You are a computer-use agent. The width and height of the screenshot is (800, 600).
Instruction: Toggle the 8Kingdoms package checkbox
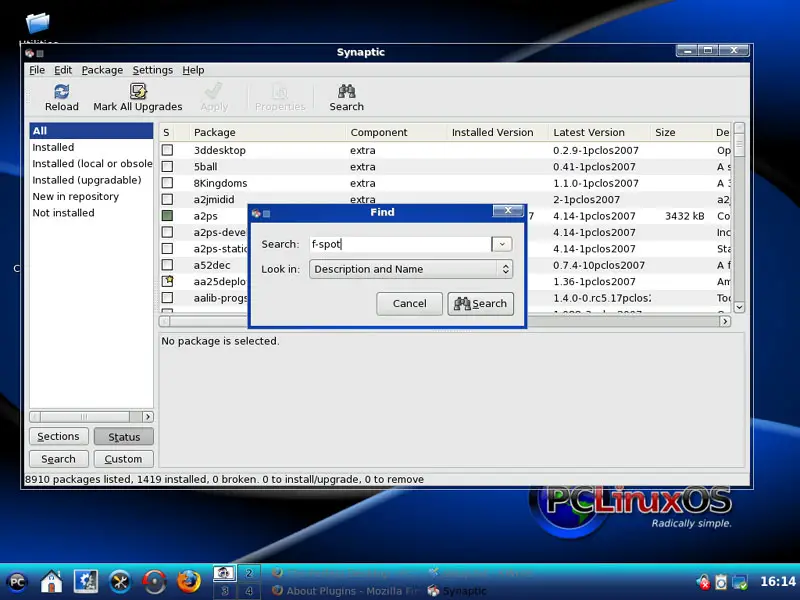click(x=167, y=183)
